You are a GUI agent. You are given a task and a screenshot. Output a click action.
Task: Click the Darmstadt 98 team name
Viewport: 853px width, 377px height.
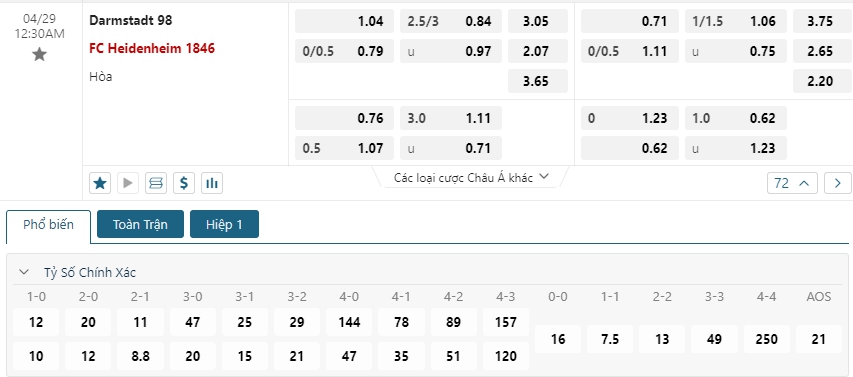(x=131, y=20)
